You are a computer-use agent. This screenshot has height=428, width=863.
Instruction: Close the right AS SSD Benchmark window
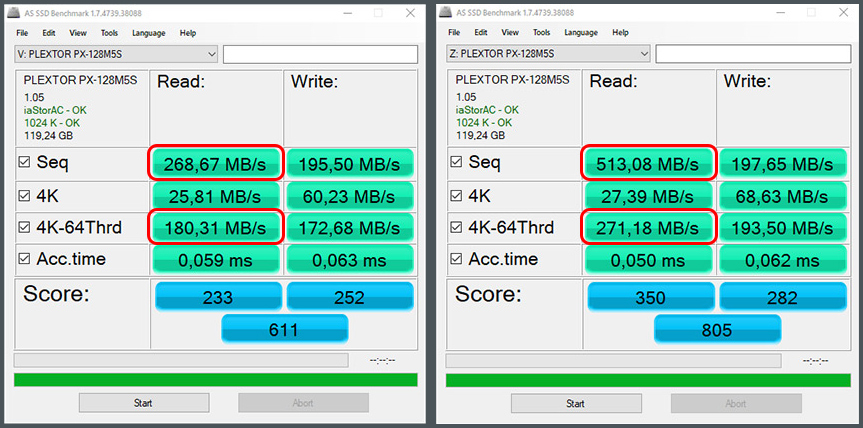point(843,13)
